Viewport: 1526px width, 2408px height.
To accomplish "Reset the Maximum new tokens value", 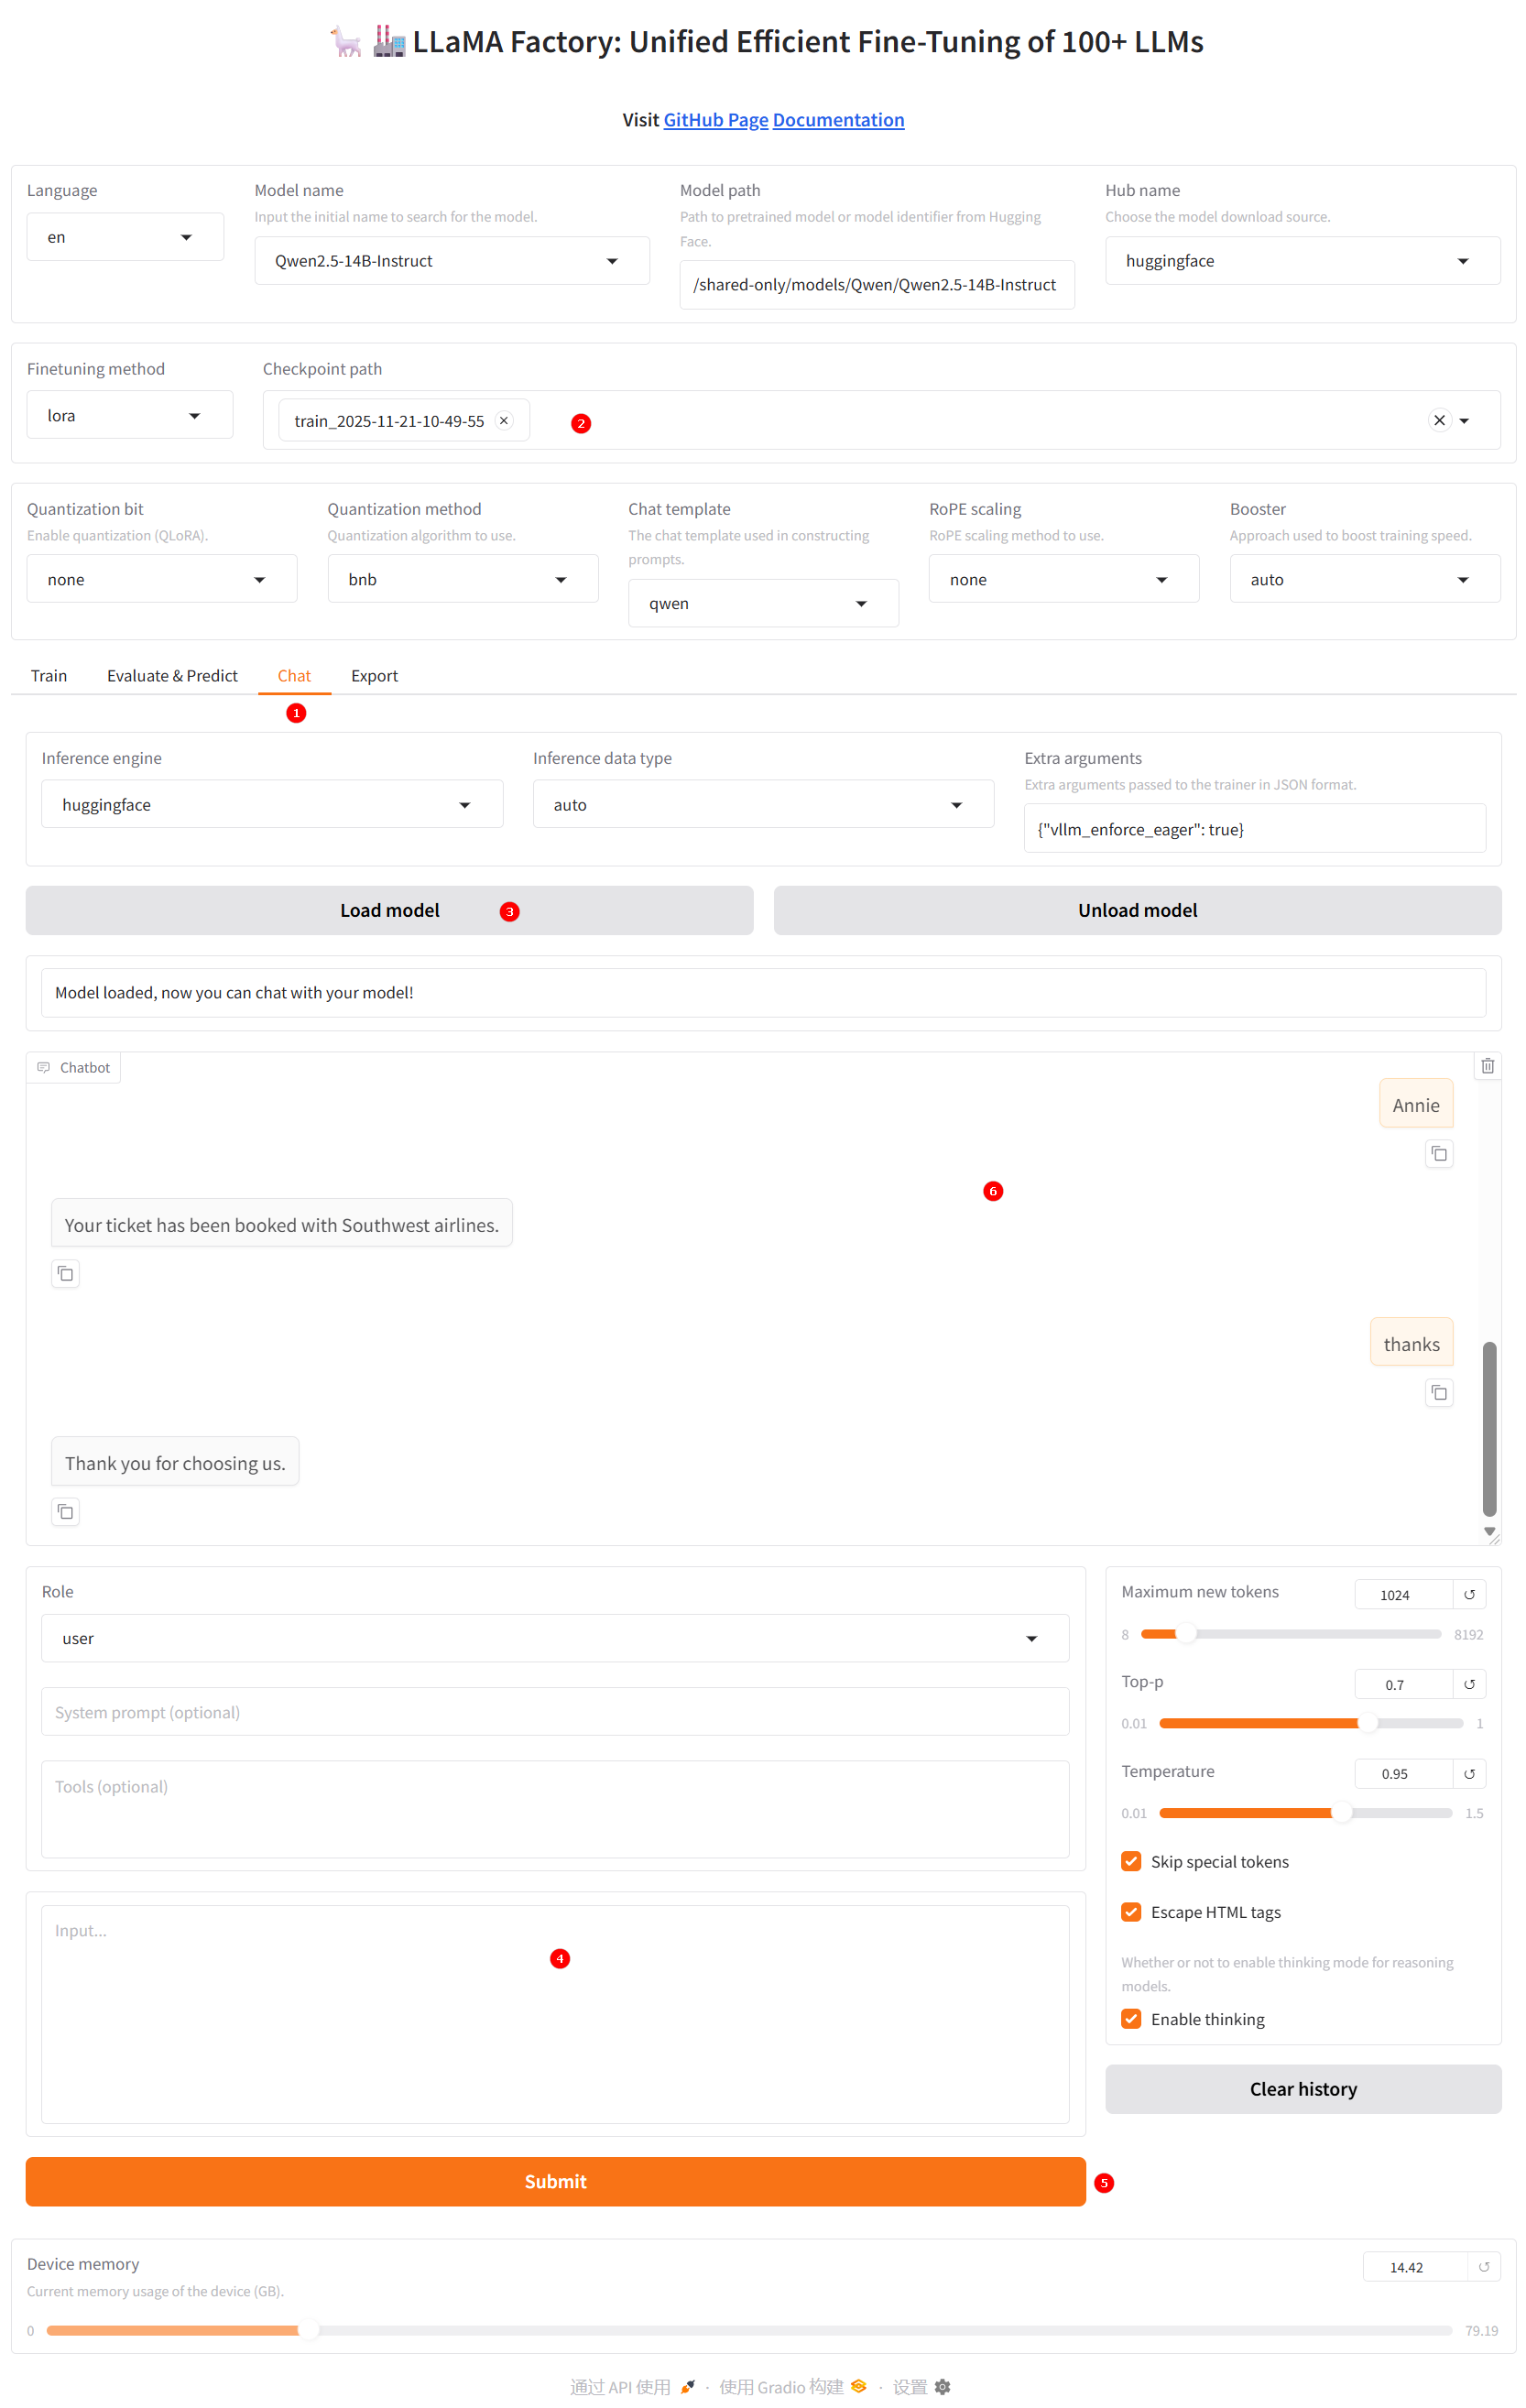I will [1469, 1595].
